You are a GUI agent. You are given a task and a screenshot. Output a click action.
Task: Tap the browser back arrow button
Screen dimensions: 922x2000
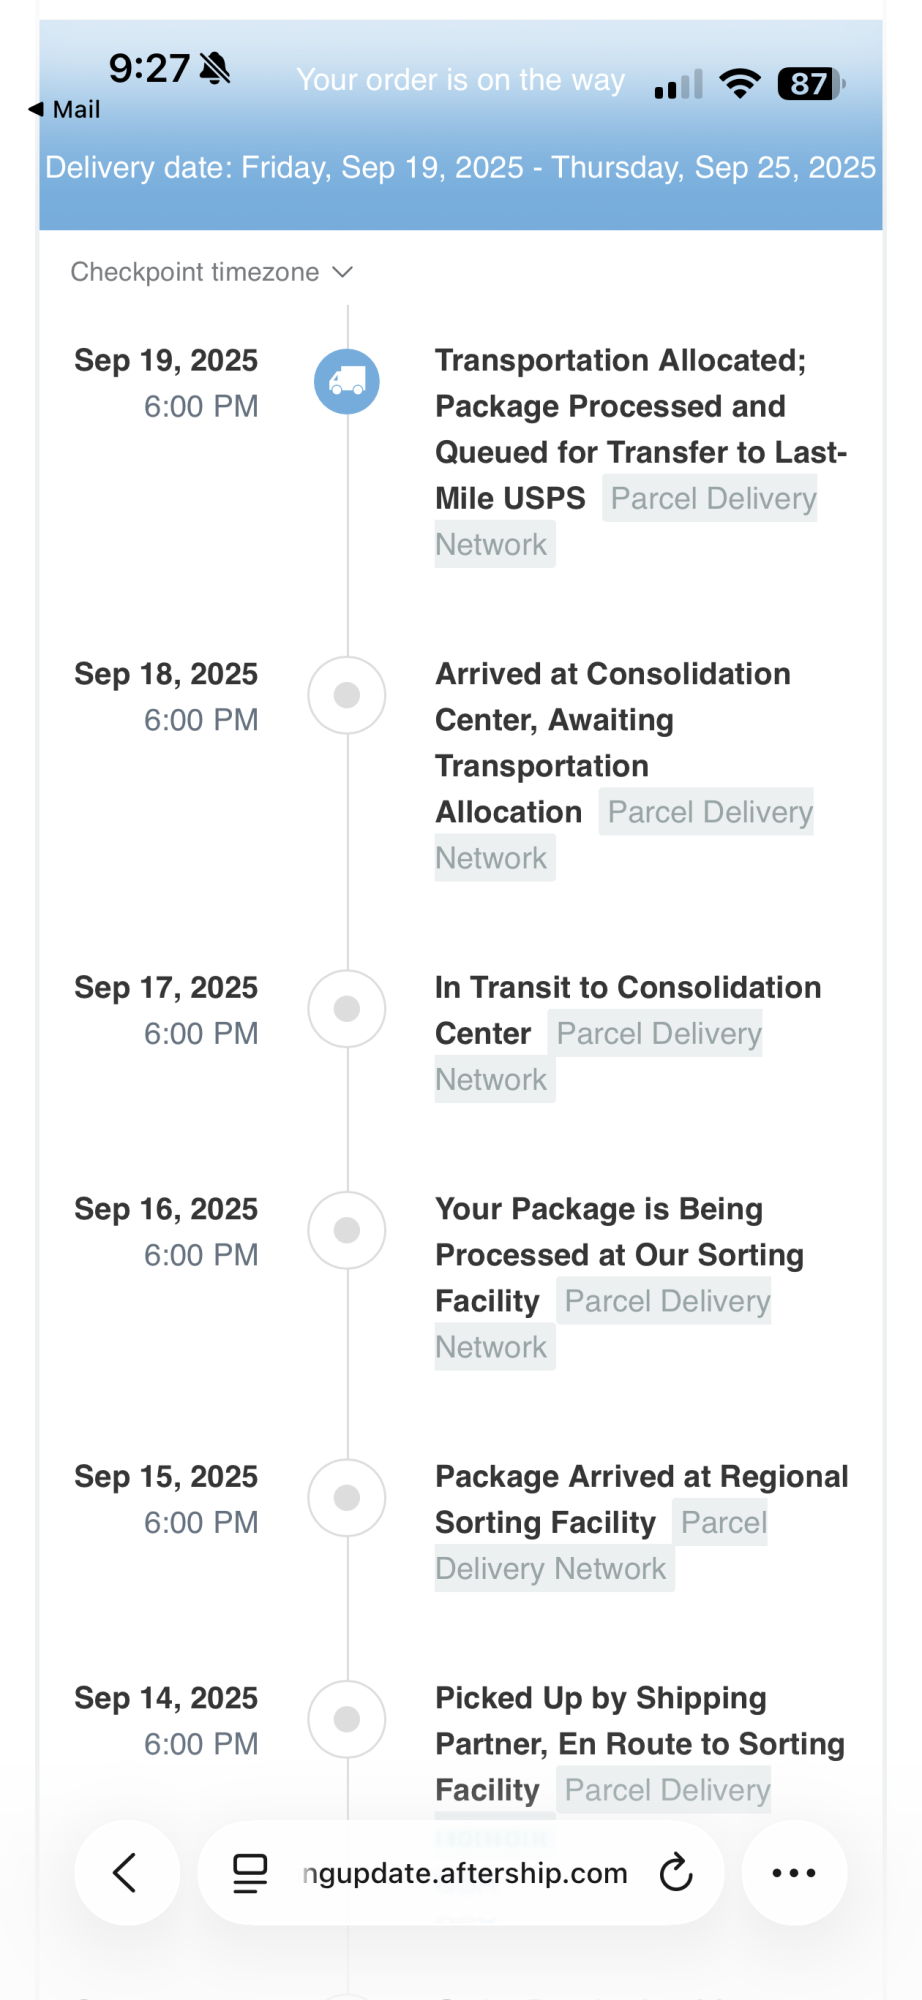pyautogui.click(x=126, y=1872)
